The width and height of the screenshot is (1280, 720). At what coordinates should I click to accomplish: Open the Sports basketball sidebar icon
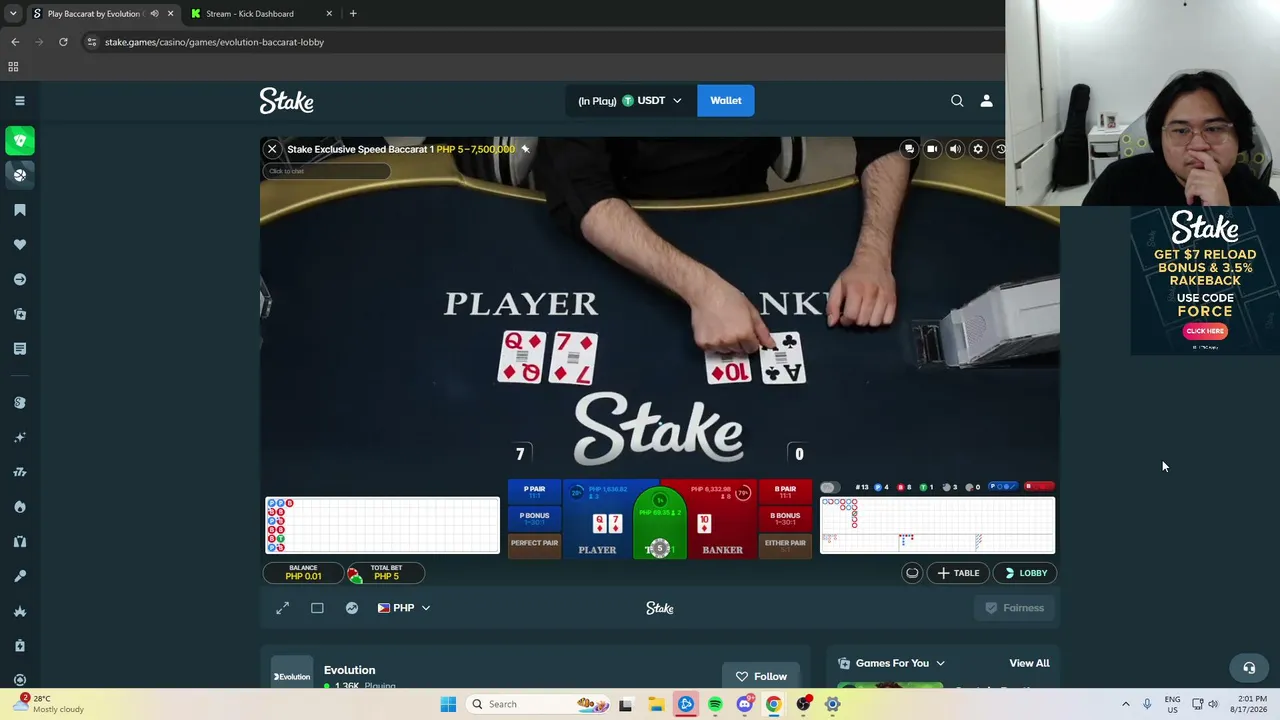tap(20, 174)
